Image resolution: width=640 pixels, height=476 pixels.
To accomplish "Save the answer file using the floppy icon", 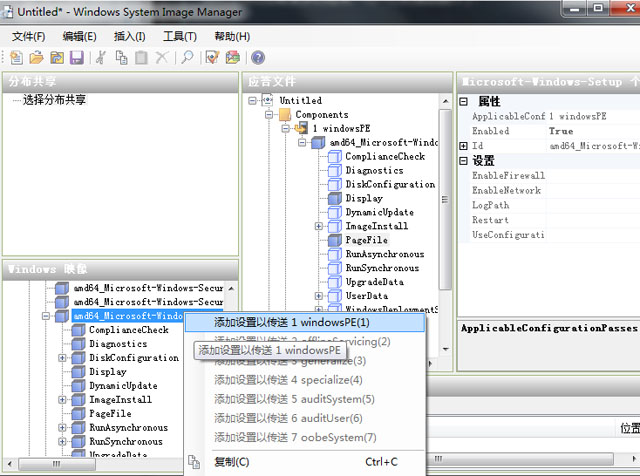I will pyautogui.click(x=77, y=58).
